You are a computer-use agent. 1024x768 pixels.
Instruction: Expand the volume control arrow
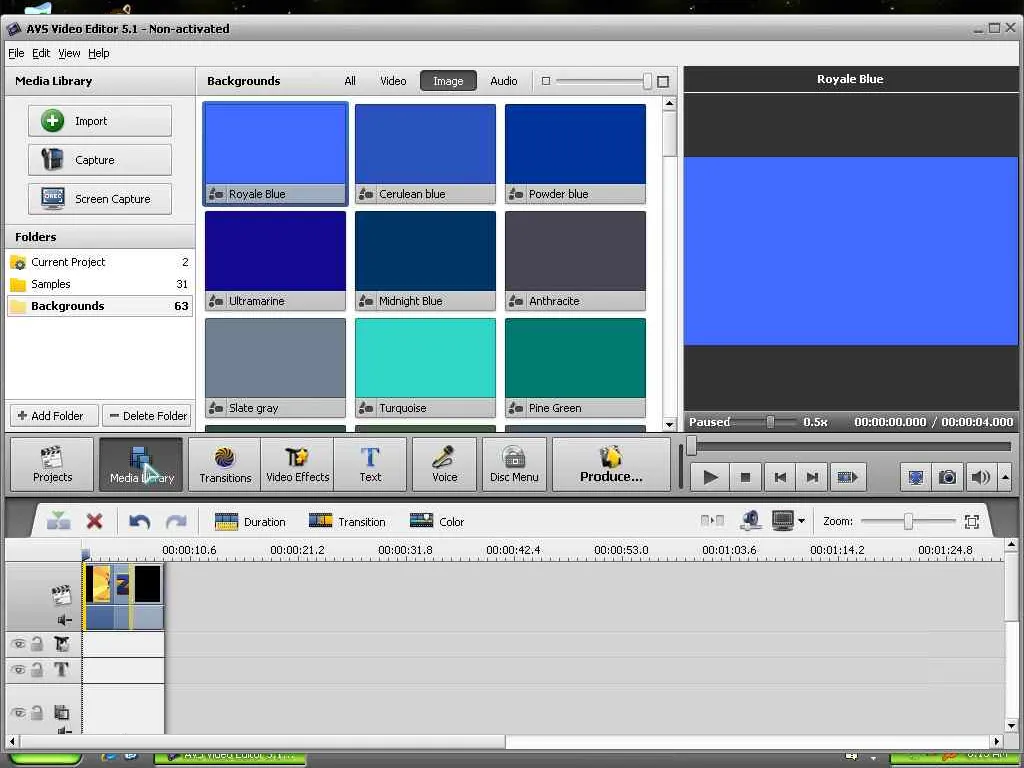tap(1005, 478)
